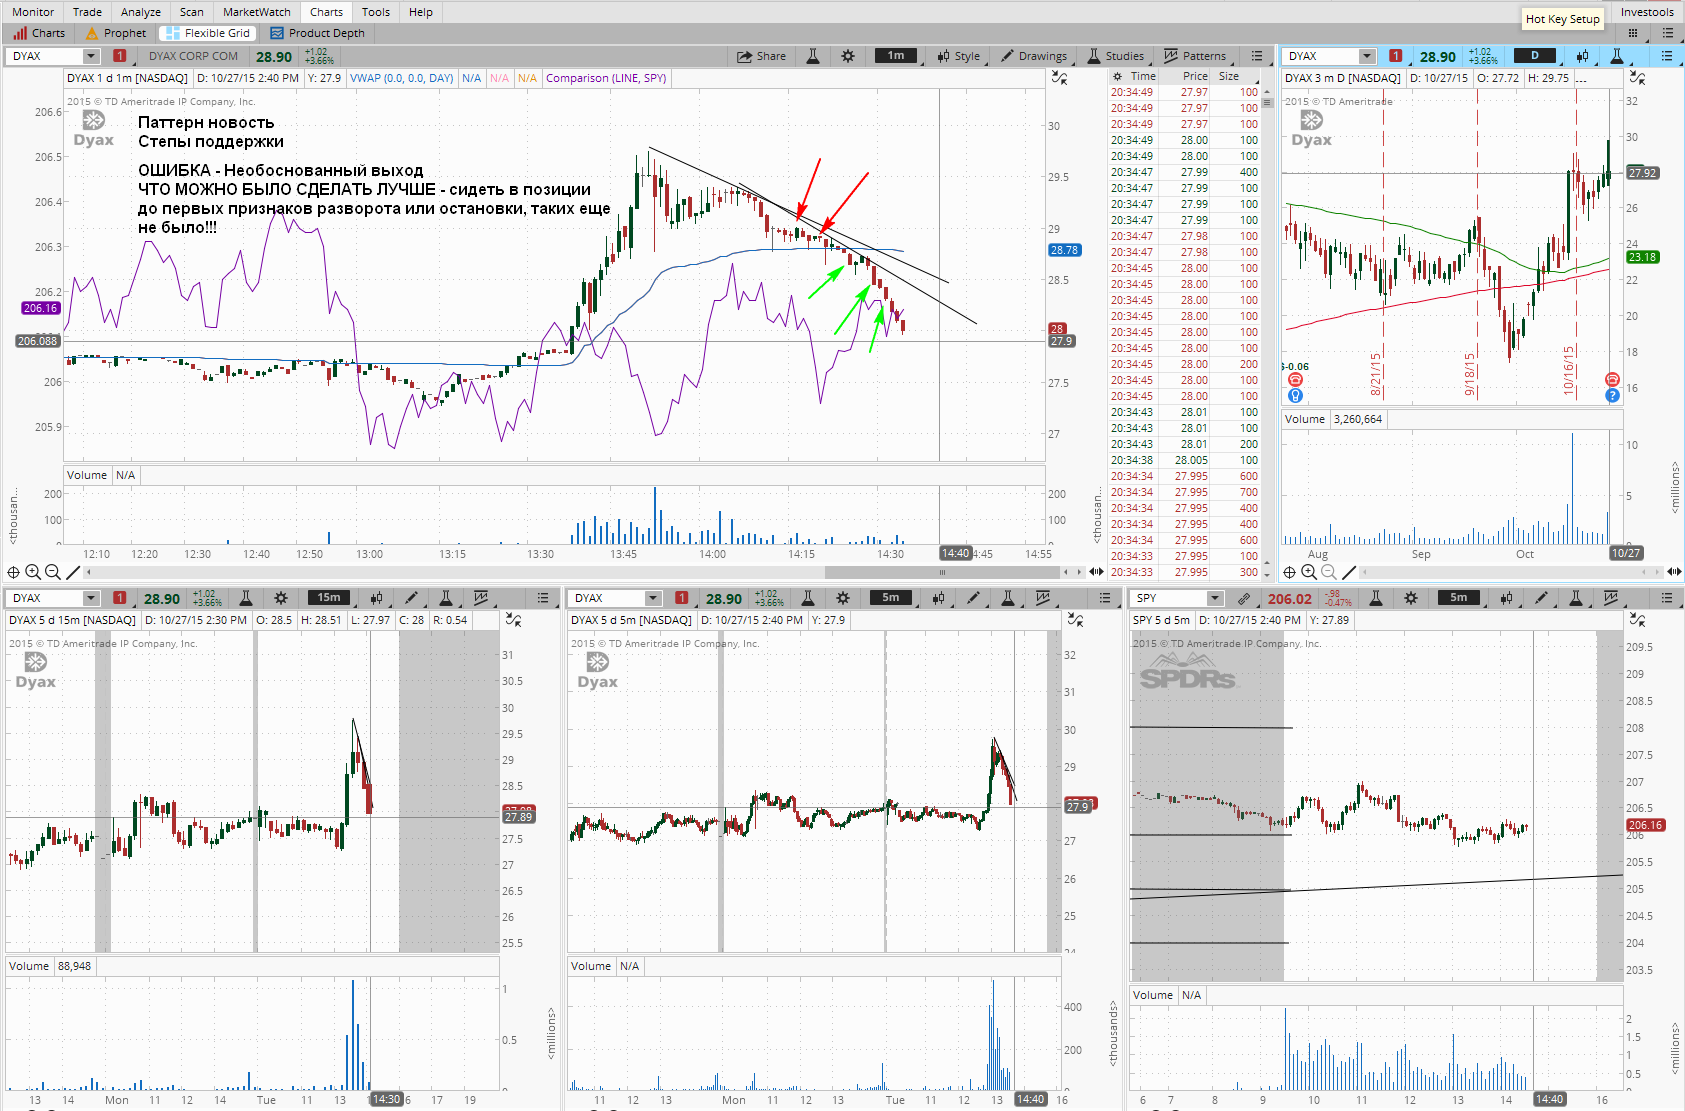The image size is (1685, 1111).
Task: Toggle status line collapse icon on main chart
Action: click(x=1060, y=78)
